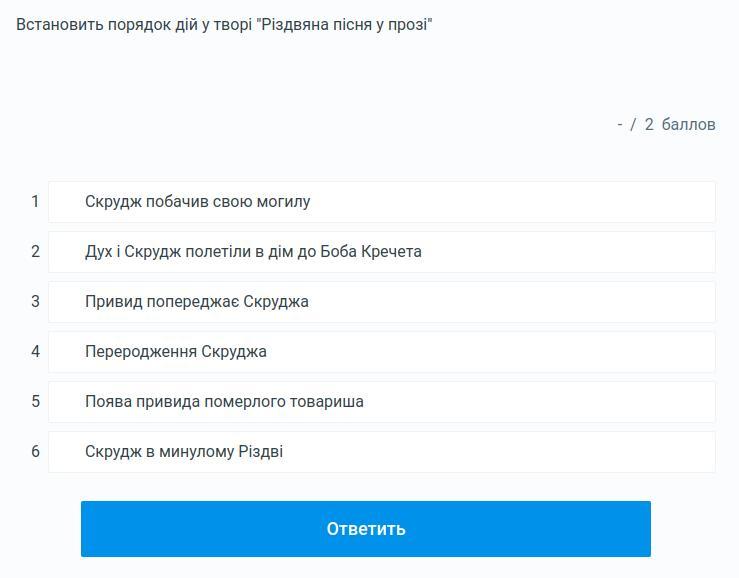Pick the 'Привид попереджає Скруджа' row
Viewport: 739px width, 578px height.
tap(382, 302)
